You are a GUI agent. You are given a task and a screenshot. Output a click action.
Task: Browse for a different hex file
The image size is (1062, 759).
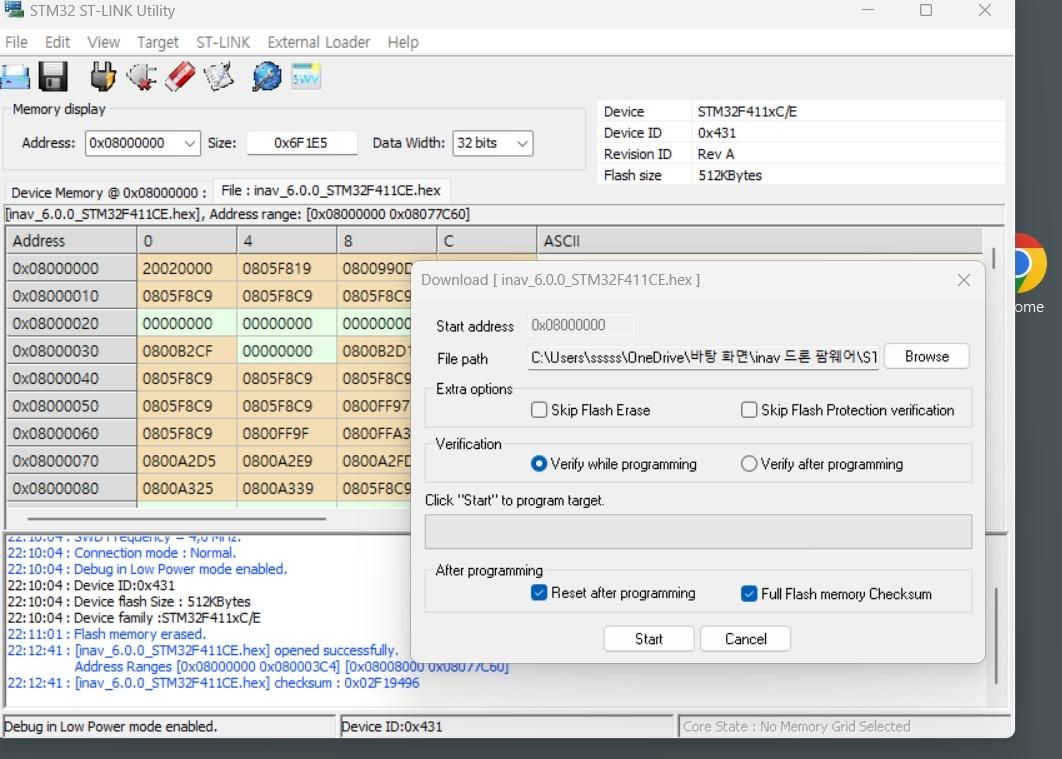[x=925, y=356]
